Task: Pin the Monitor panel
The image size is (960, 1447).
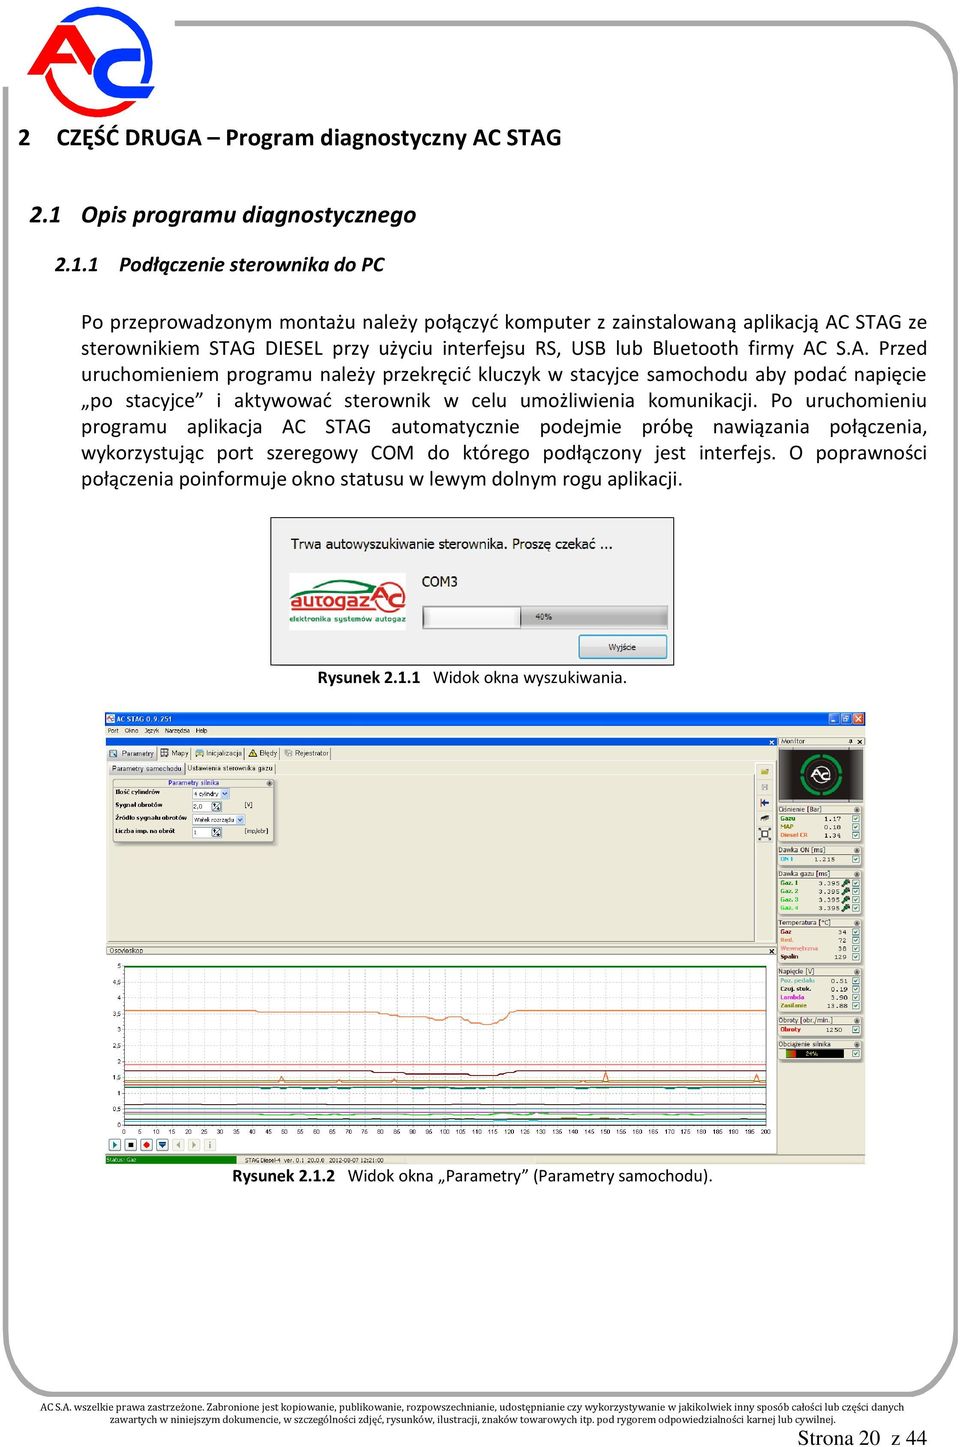Action: point(850,741)
